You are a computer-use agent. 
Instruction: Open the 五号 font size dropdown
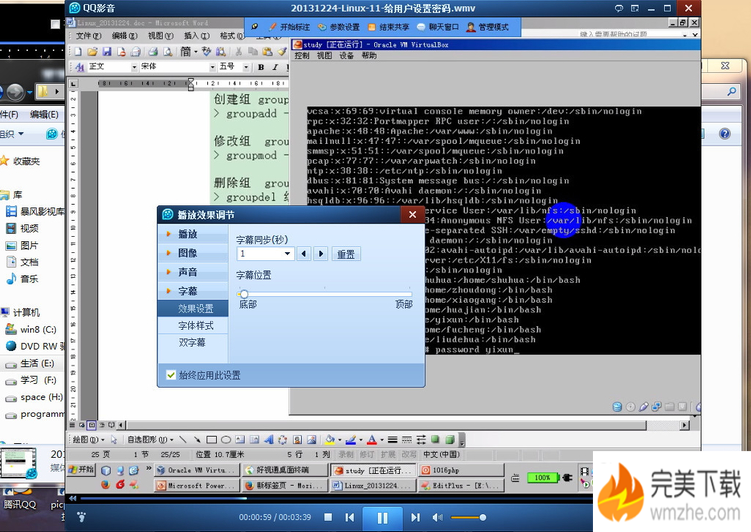pyautogui.click(x=246, y=67)
